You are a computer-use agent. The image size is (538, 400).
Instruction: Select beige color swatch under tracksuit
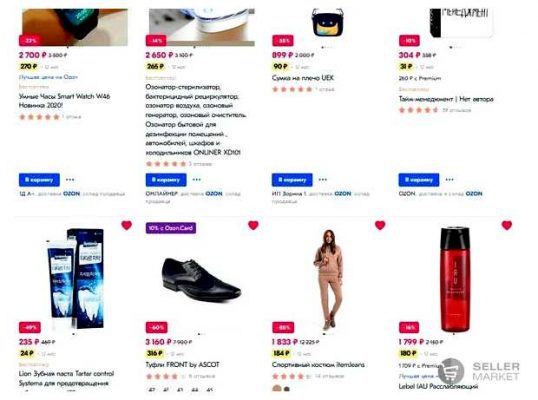click(x=277, y=389)
